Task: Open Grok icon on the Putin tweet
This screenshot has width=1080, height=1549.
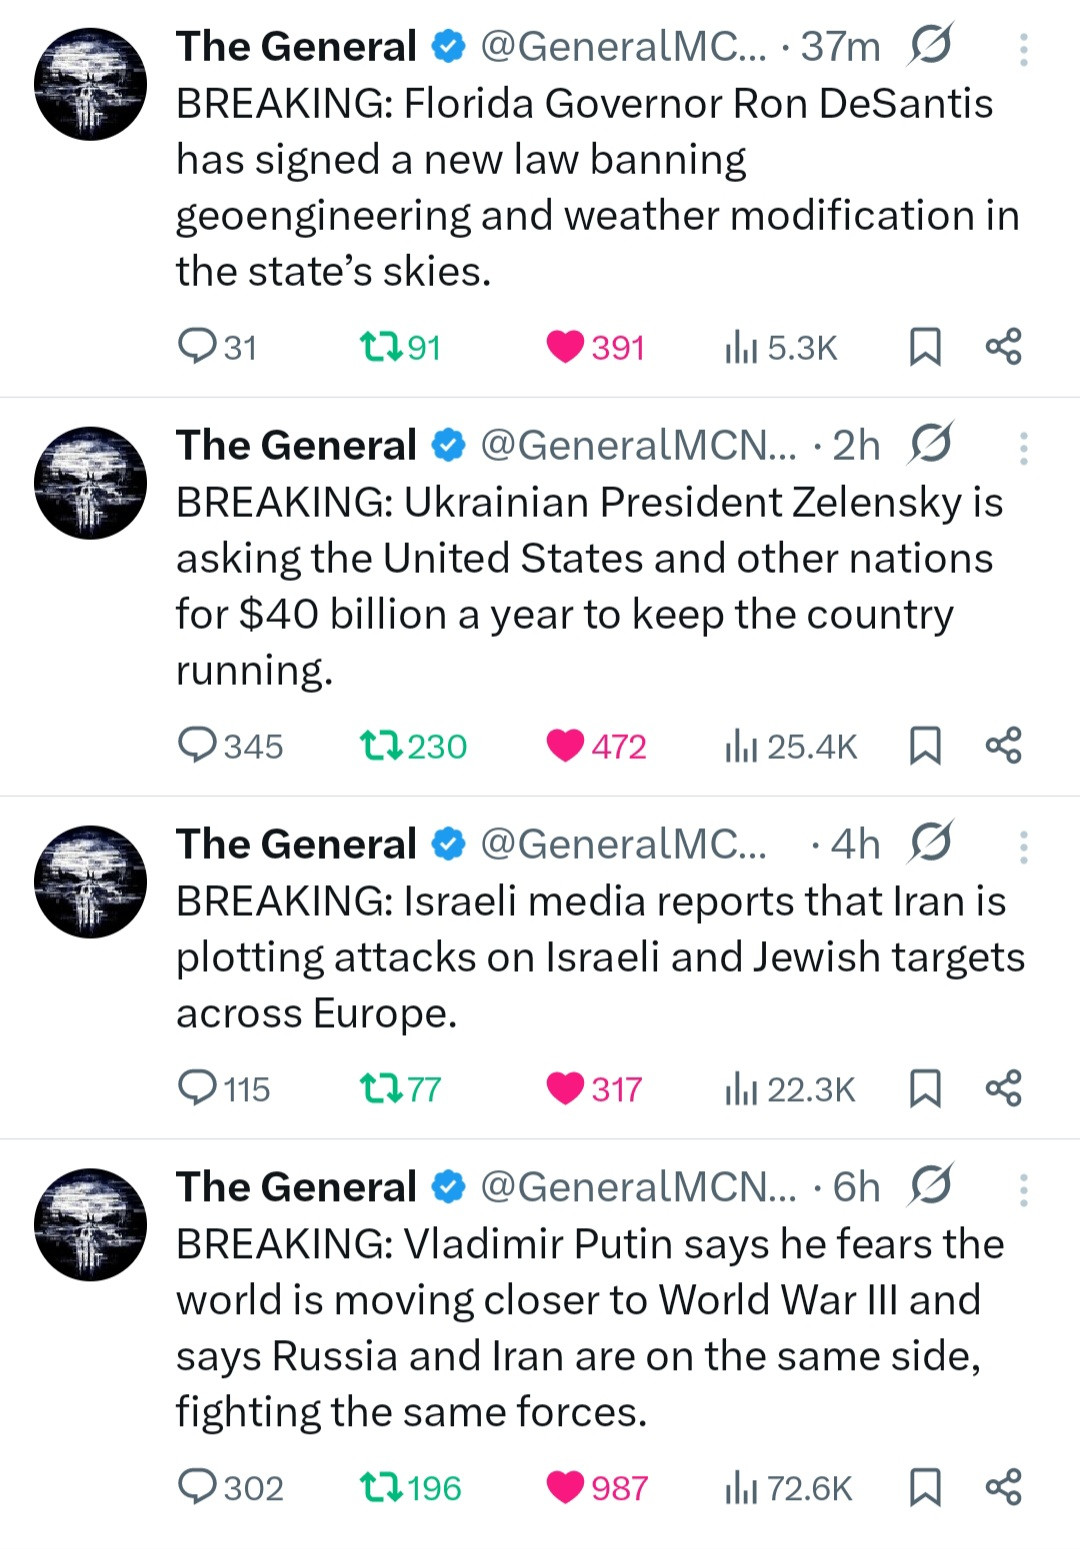Action: click(x=931, y=1186)
